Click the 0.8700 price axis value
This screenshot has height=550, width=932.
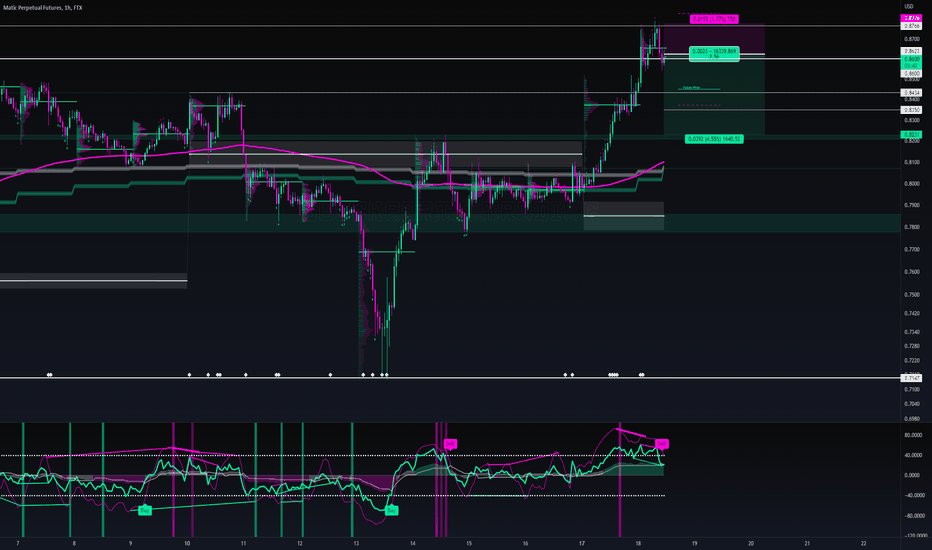pyautogui.click(x=912, y=39)
